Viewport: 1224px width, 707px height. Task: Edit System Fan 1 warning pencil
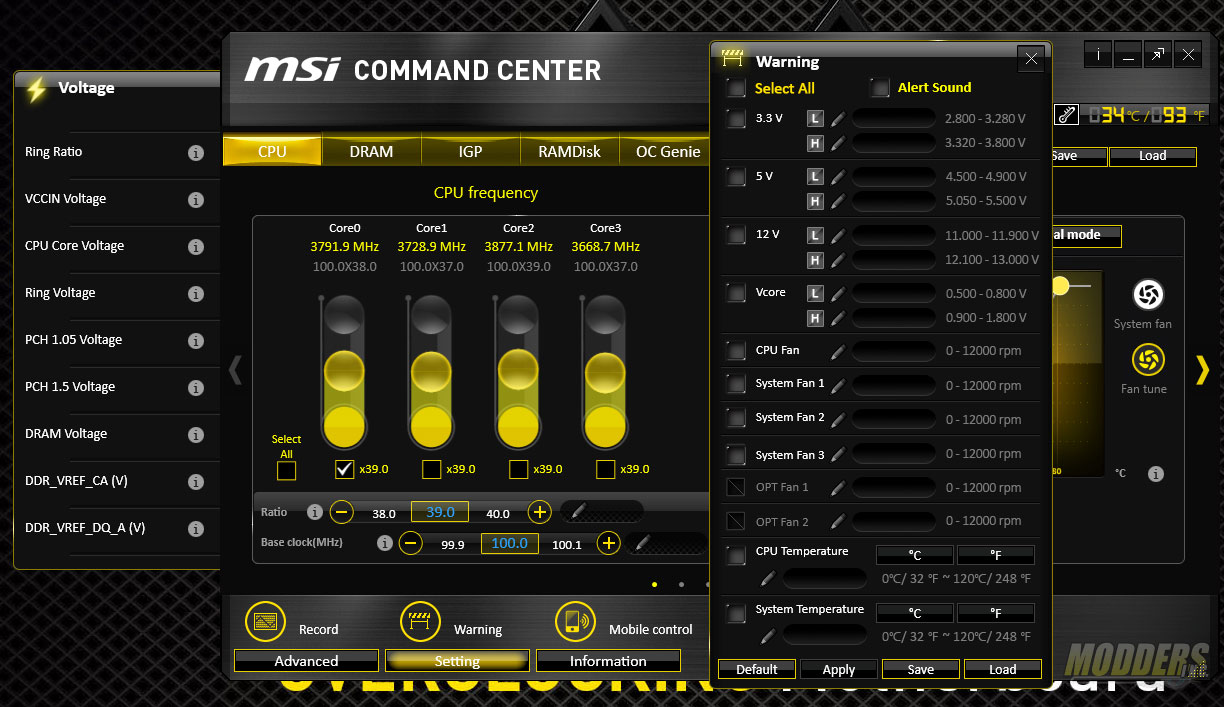[x=837, y=385]
